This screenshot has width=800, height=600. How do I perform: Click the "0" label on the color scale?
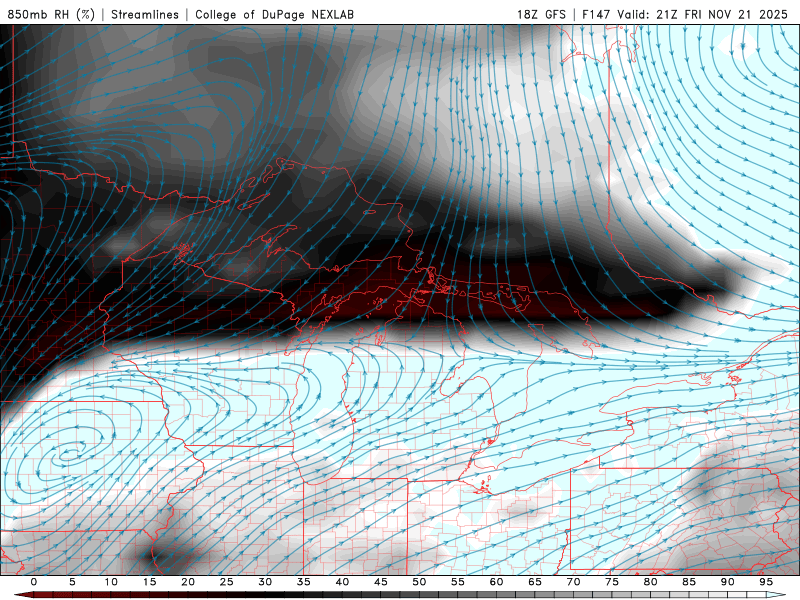click(34, 582)
